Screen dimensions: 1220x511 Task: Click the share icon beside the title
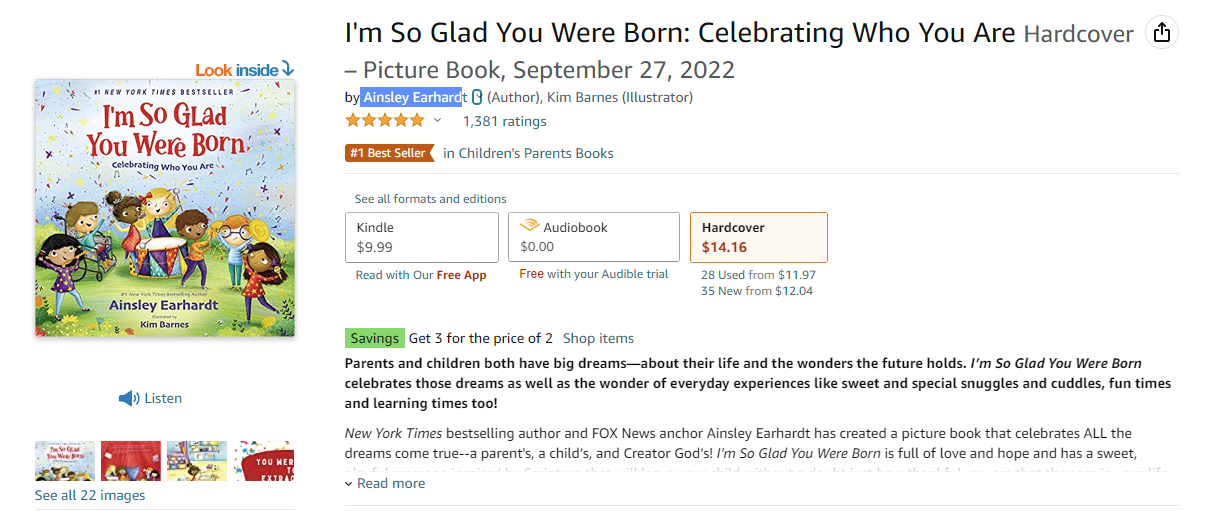point(1161,33)
